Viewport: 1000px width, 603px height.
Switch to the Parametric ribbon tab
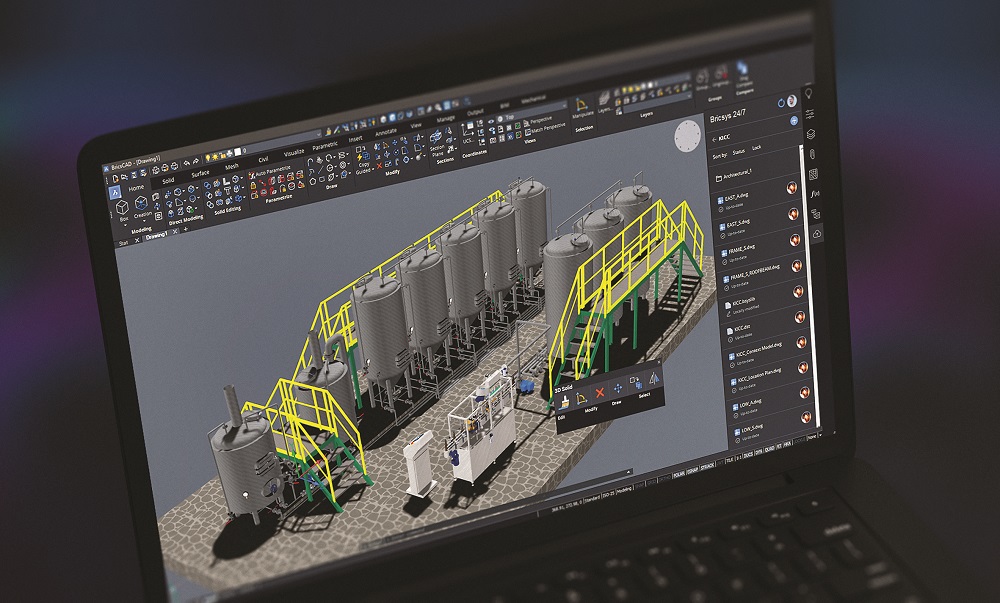(325, 146)
